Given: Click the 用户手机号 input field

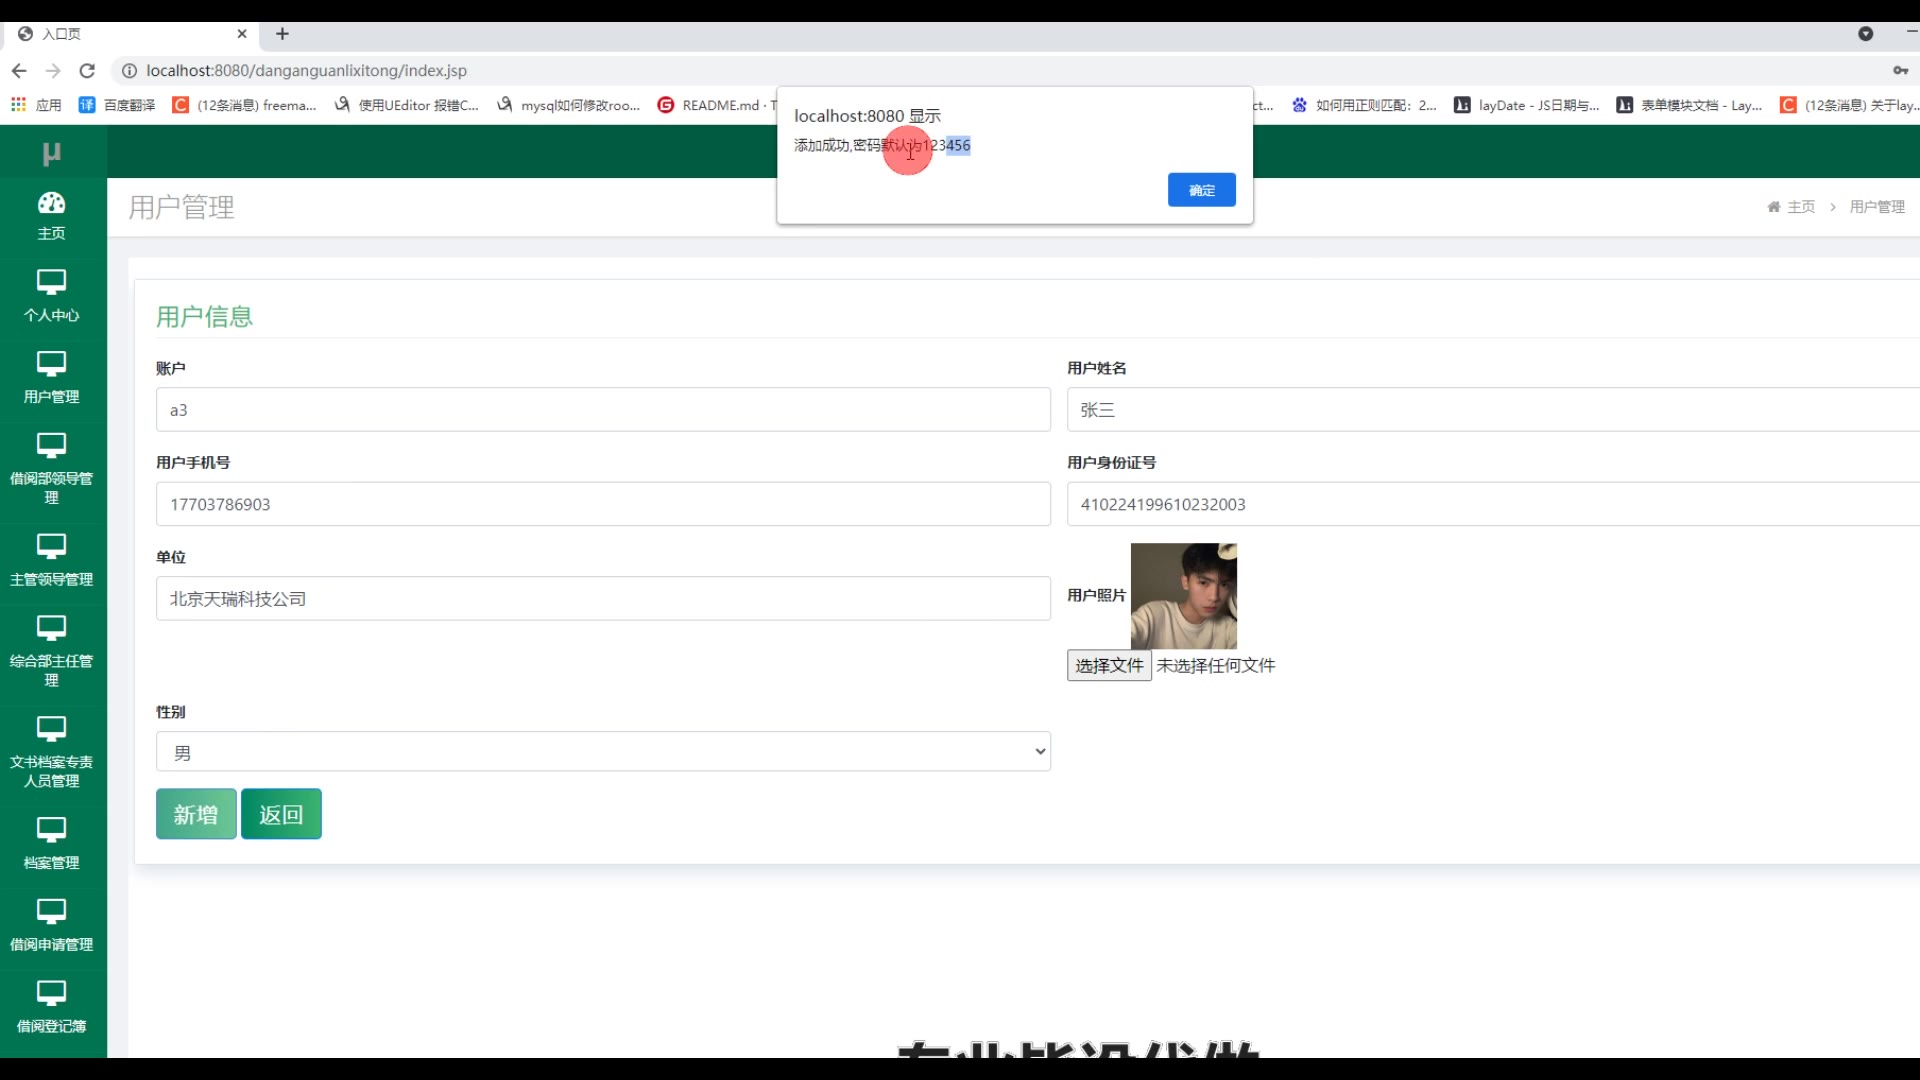Looking at the screenshot, I should pyautogui.click(x=603, y=504).
